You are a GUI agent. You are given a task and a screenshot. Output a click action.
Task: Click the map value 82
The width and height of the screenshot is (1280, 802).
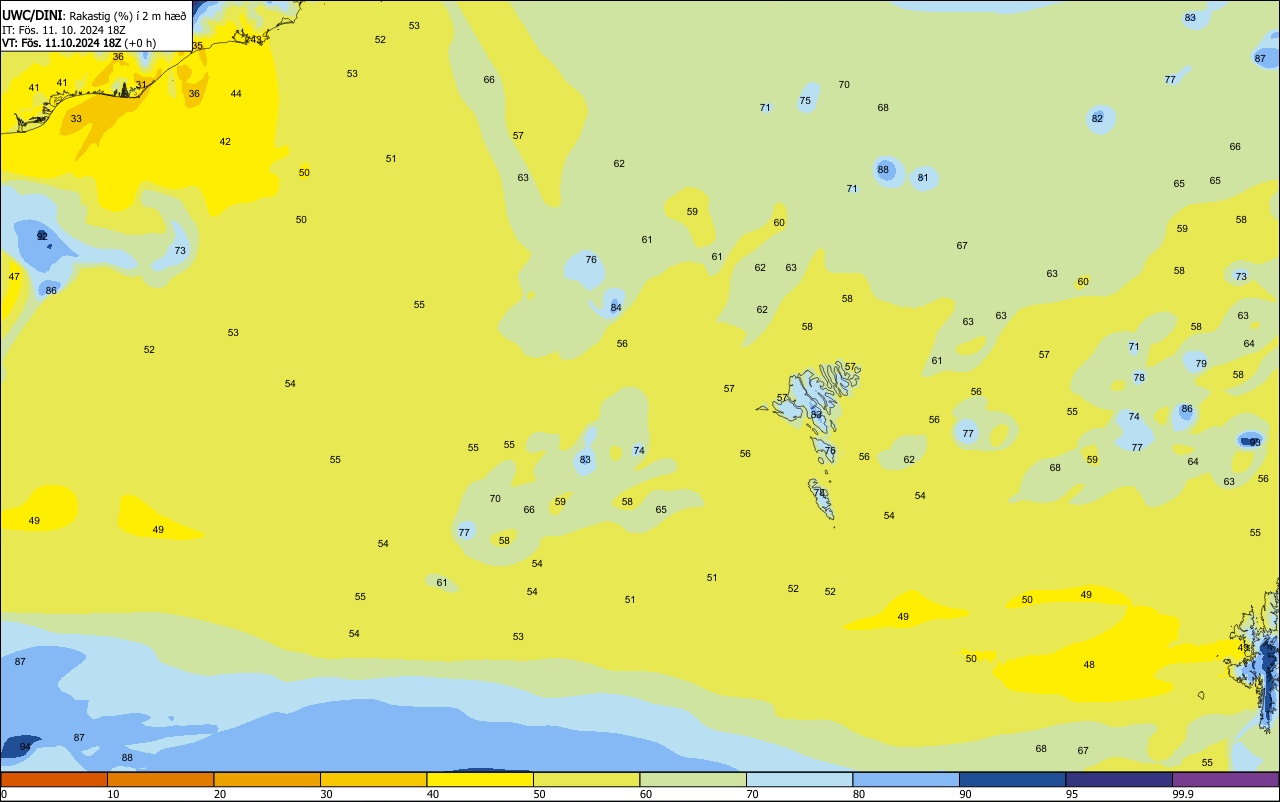(1097, 119)
